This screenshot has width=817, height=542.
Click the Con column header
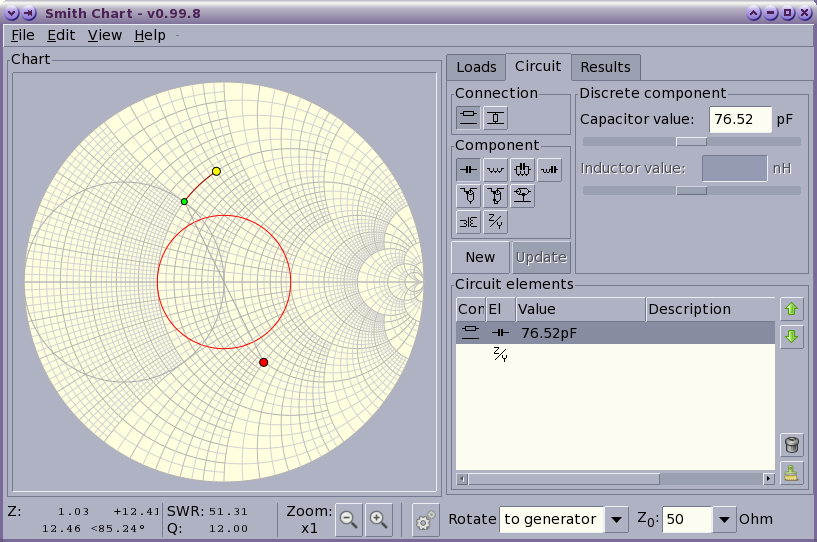(x=471, y=309)
